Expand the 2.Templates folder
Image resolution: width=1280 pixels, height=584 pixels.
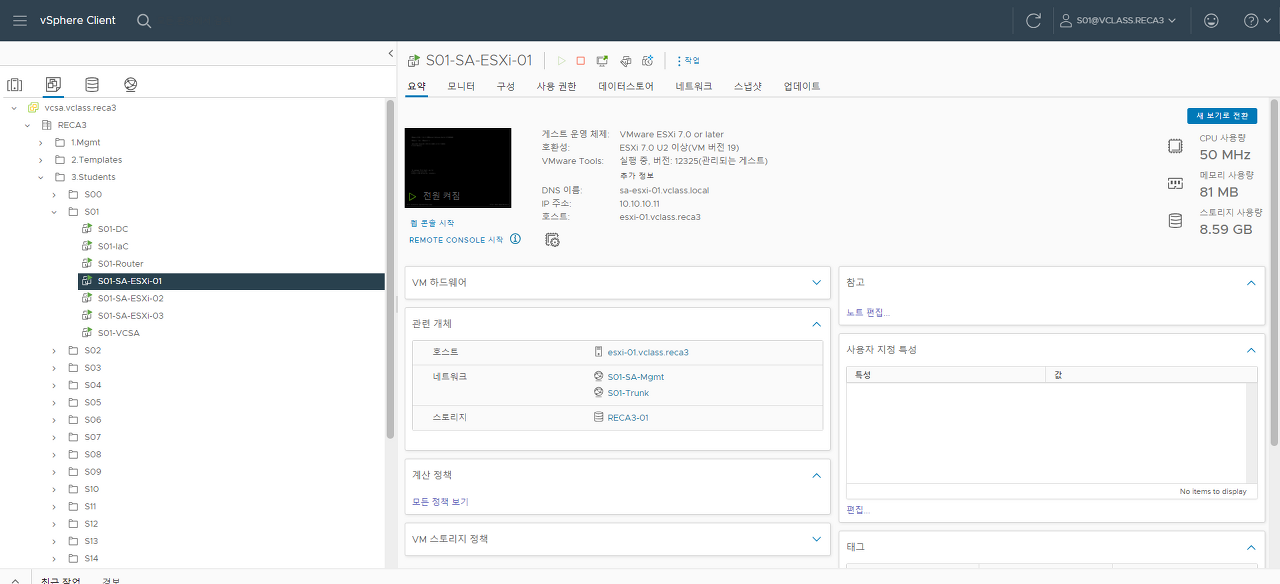tap(41, 160)
